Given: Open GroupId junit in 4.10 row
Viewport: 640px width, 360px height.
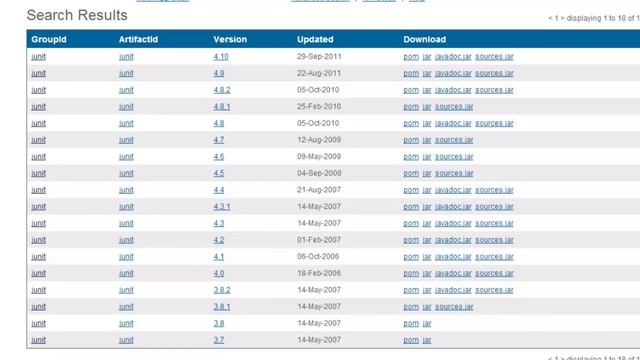Looking at the screenshot, I should click(38, 57).
